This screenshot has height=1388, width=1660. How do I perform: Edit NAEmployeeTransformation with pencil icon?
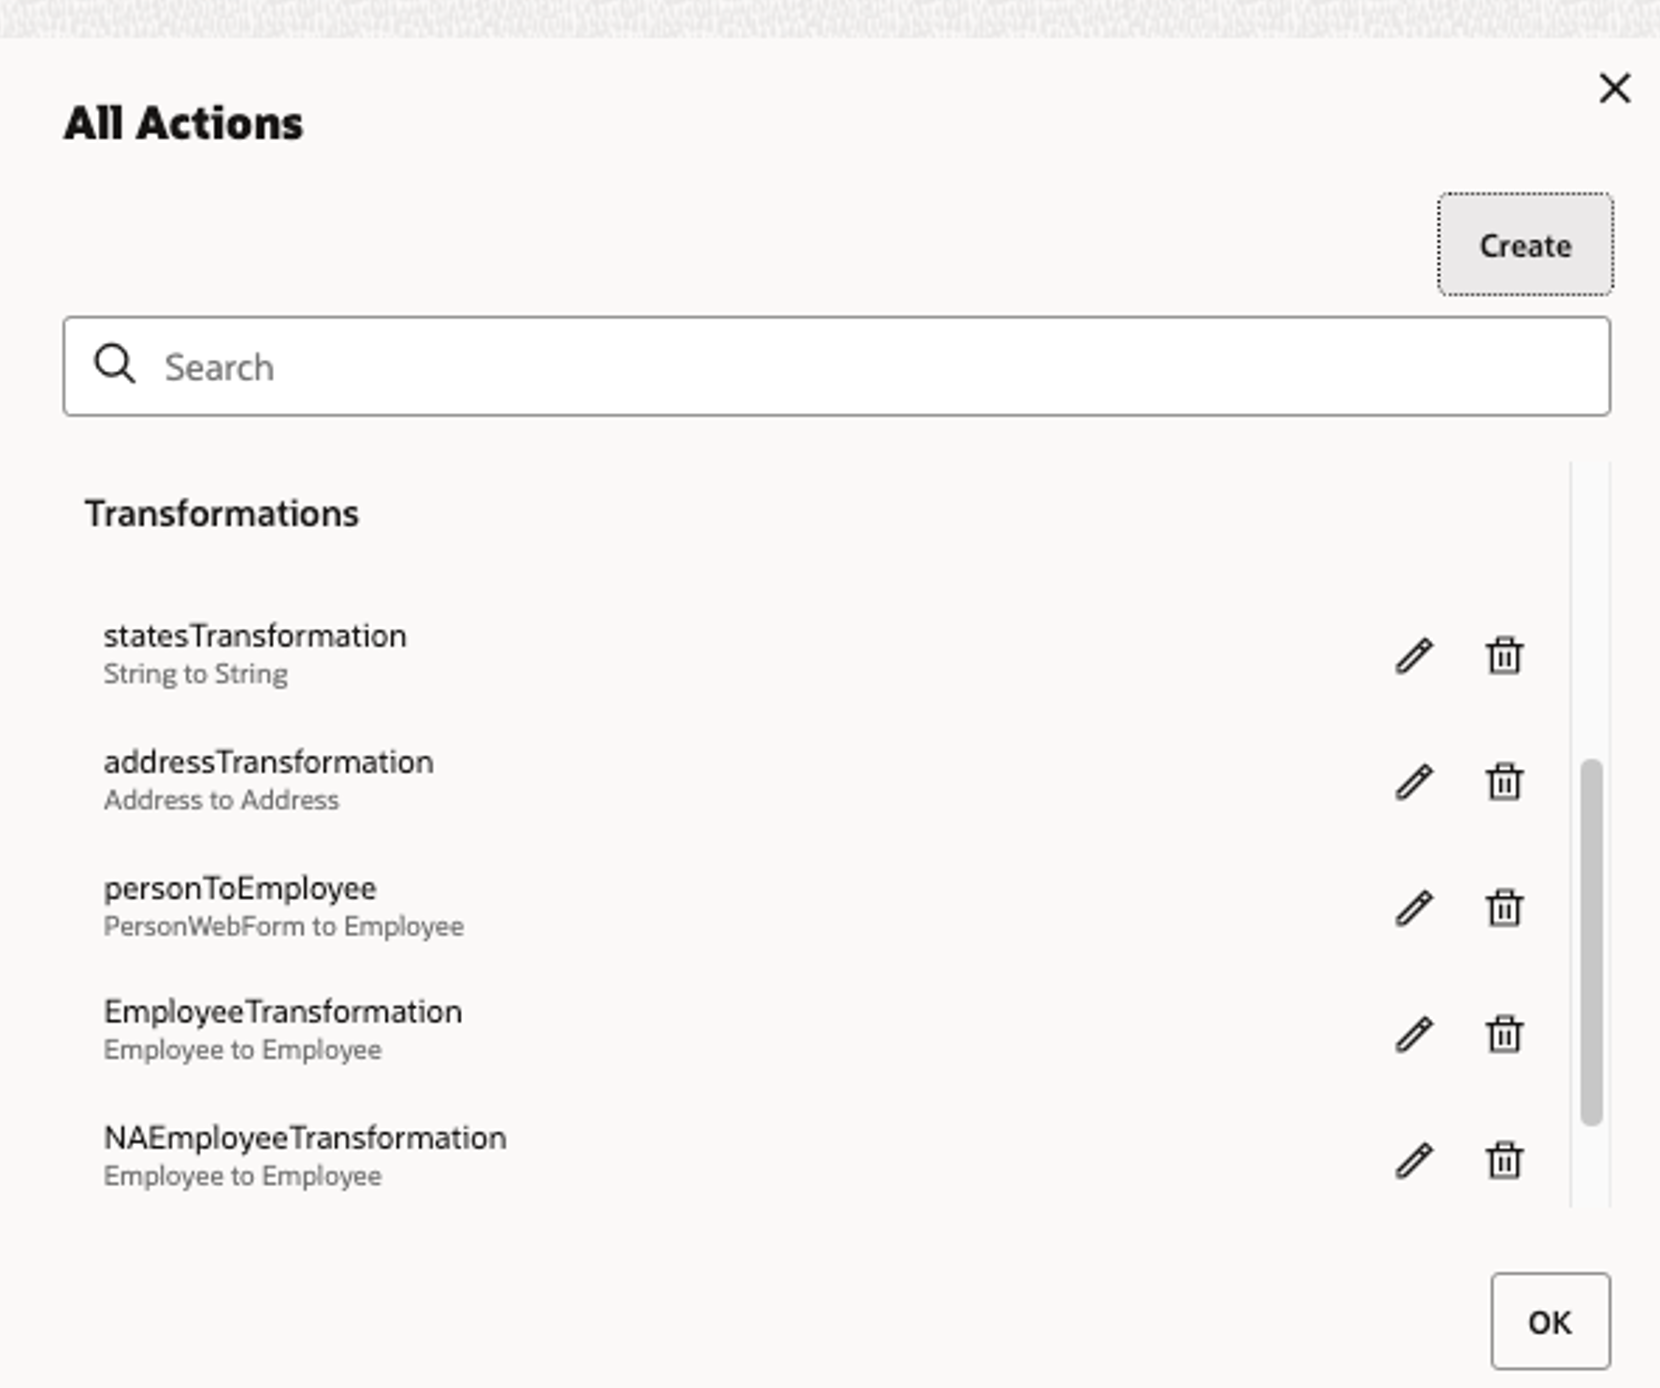tap(1413, 1161)
